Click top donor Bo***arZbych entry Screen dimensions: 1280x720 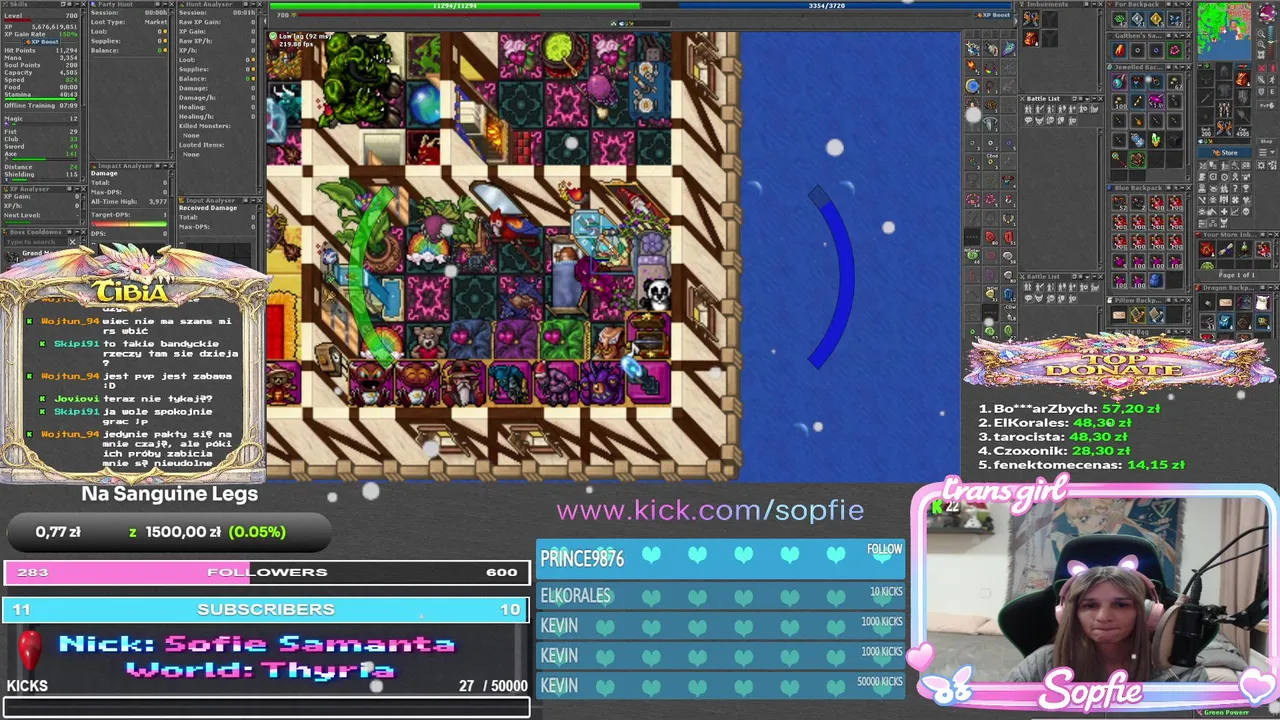[x=1069, y=409]
